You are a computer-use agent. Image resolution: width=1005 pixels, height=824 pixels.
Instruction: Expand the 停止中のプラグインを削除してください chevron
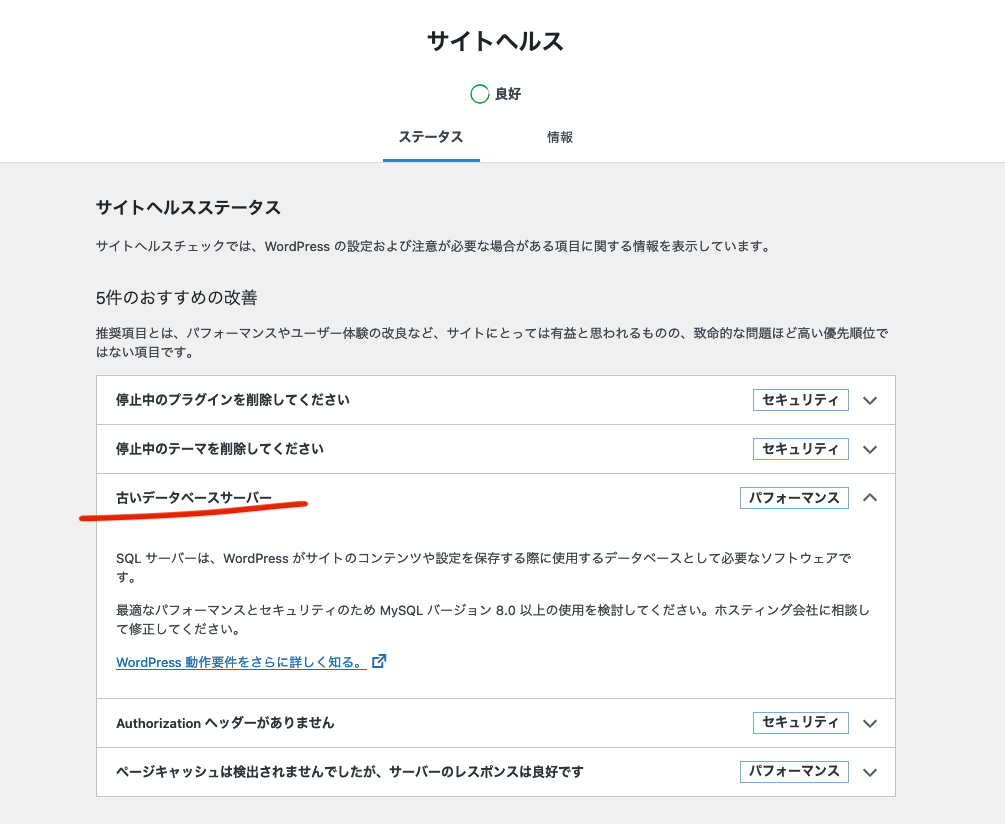click(870, 400)
